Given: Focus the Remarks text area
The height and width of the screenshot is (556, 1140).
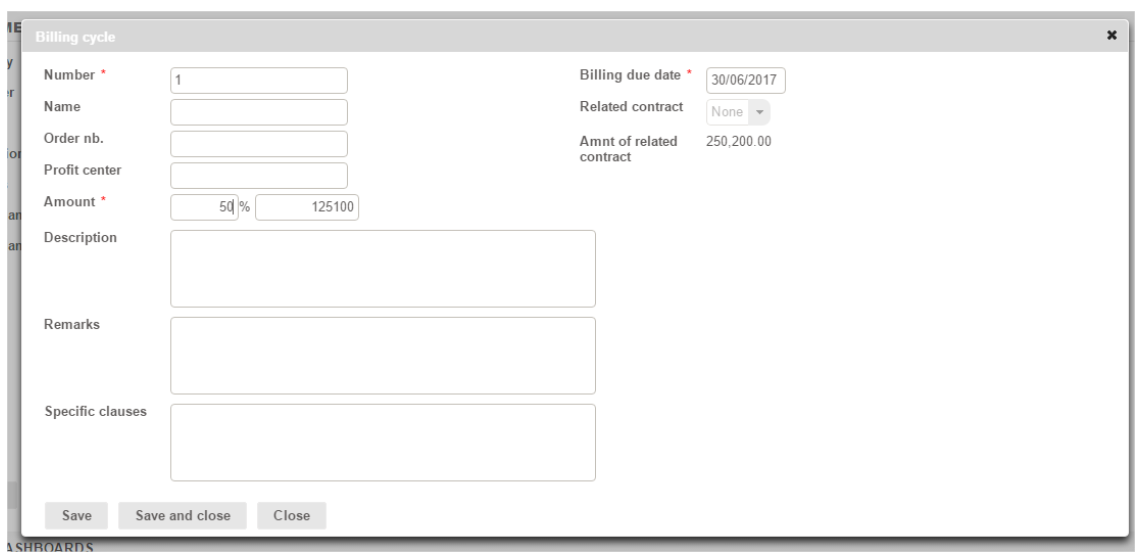Looking at the screenshot, I should [x=383, y=355].
